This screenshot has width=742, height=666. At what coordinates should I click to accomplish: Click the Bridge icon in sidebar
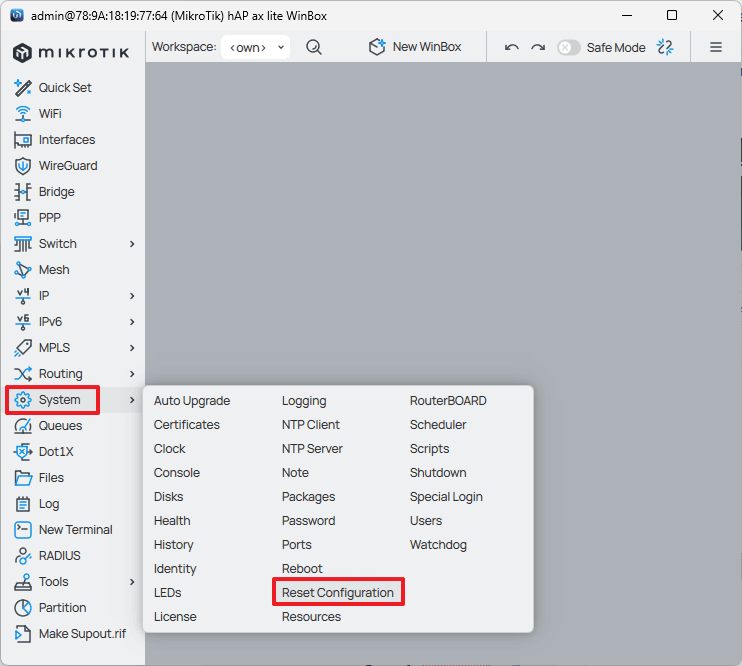pos(23,192)
